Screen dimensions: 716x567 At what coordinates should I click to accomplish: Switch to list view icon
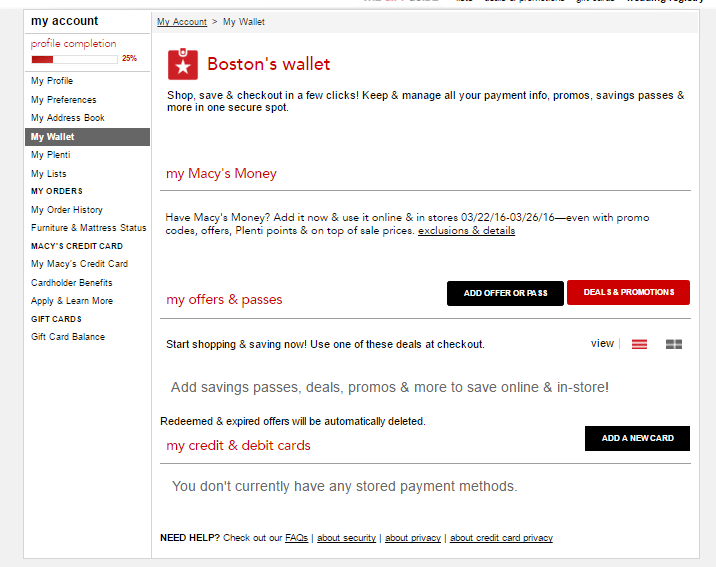639,344
